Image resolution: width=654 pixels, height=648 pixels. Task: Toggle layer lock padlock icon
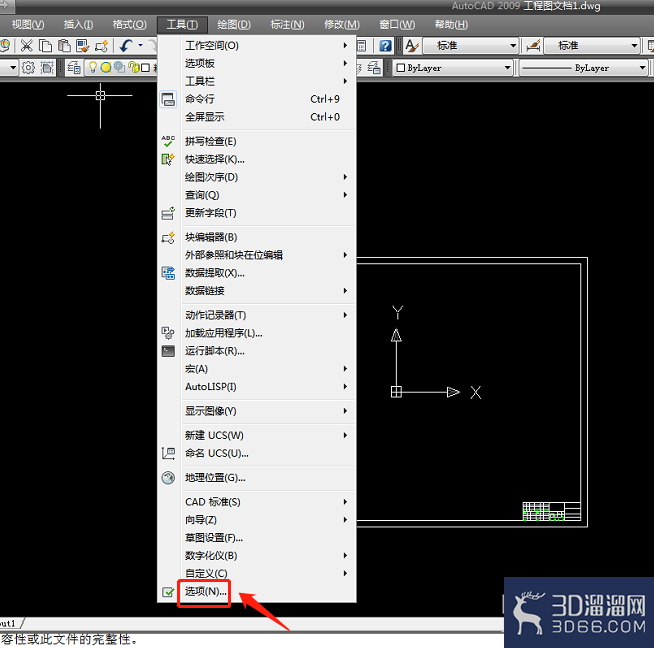(133, 67)
